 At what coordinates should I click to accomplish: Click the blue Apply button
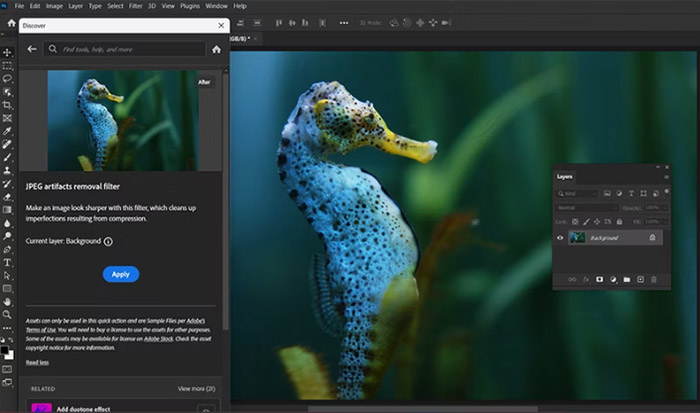coord(121,274)
